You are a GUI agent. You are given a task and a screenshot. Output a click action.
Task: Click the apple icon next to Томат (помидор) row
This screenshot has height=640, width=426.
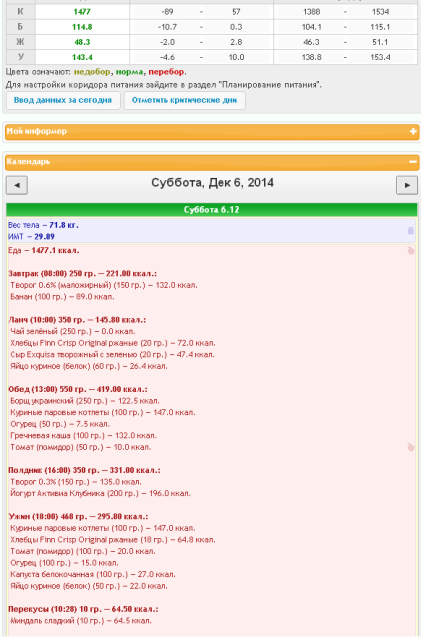click(x=410, y=447)
